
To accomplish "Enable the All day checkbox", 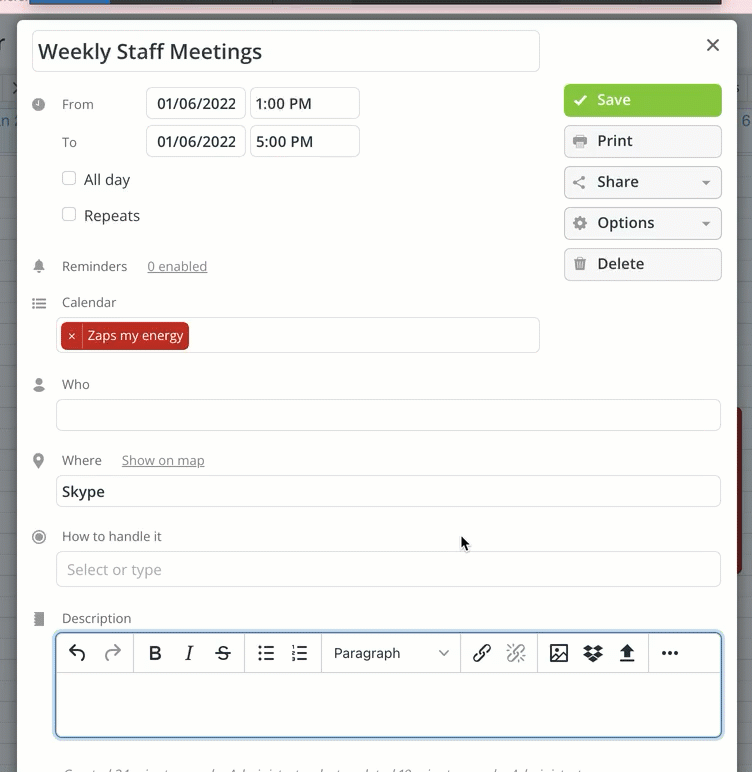I will [x=69, y=178].
